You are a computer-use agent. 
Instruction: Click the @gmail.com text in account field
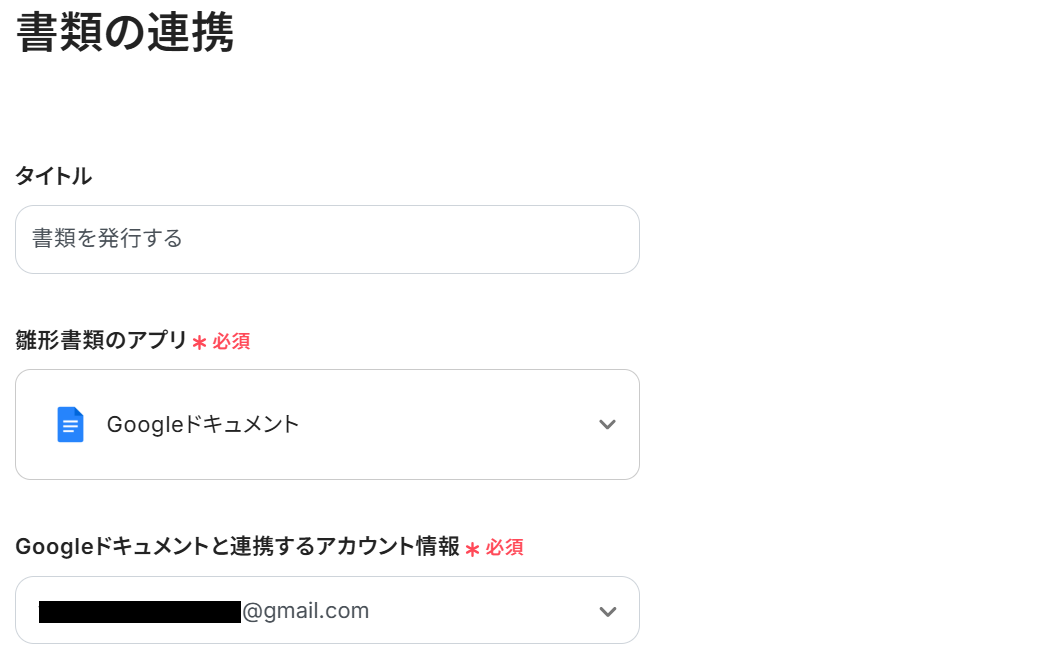click(306, 611)
